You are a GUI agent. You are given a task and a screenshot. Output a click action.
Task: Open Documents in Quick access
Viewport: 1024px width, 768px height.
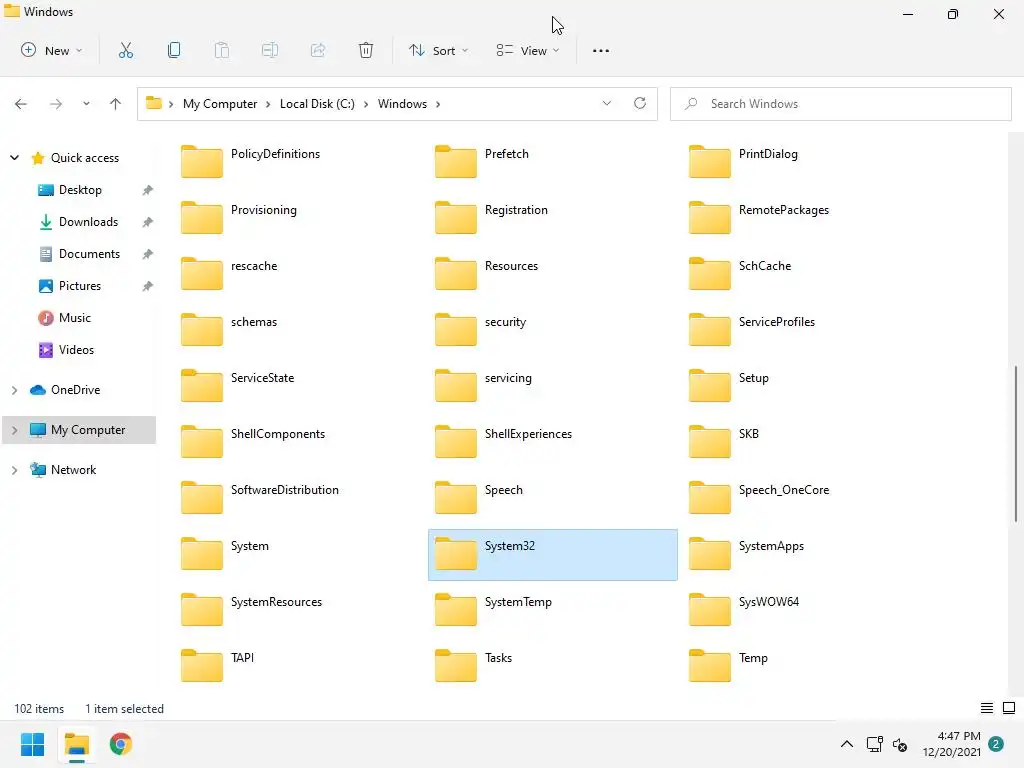[89, 253]
